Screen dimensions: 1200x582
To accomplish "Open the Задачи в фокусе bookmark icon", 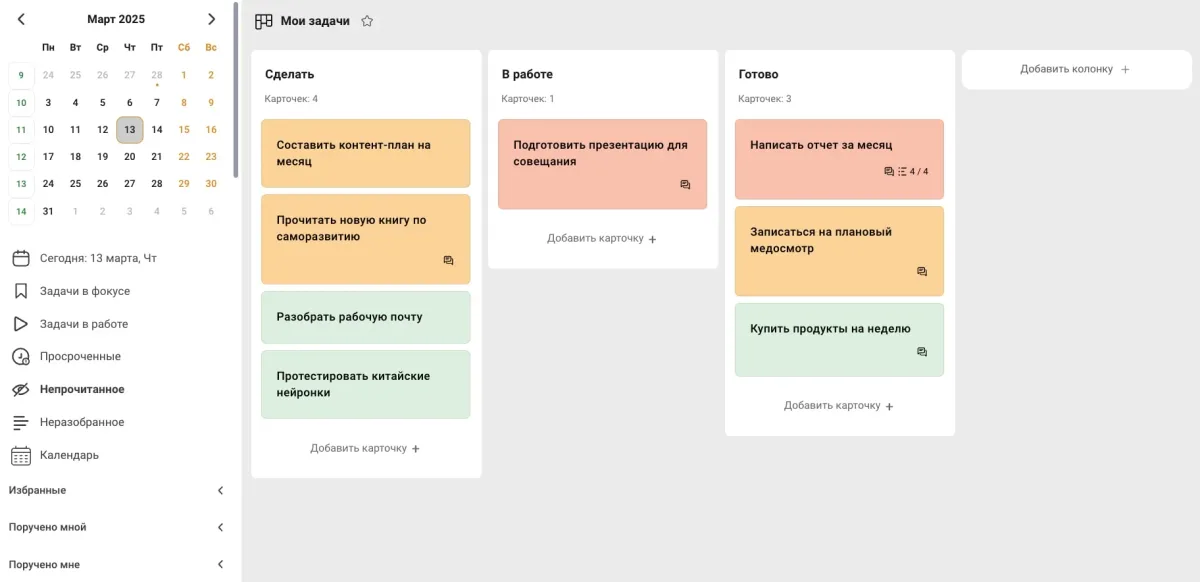I will coord(20,291).
